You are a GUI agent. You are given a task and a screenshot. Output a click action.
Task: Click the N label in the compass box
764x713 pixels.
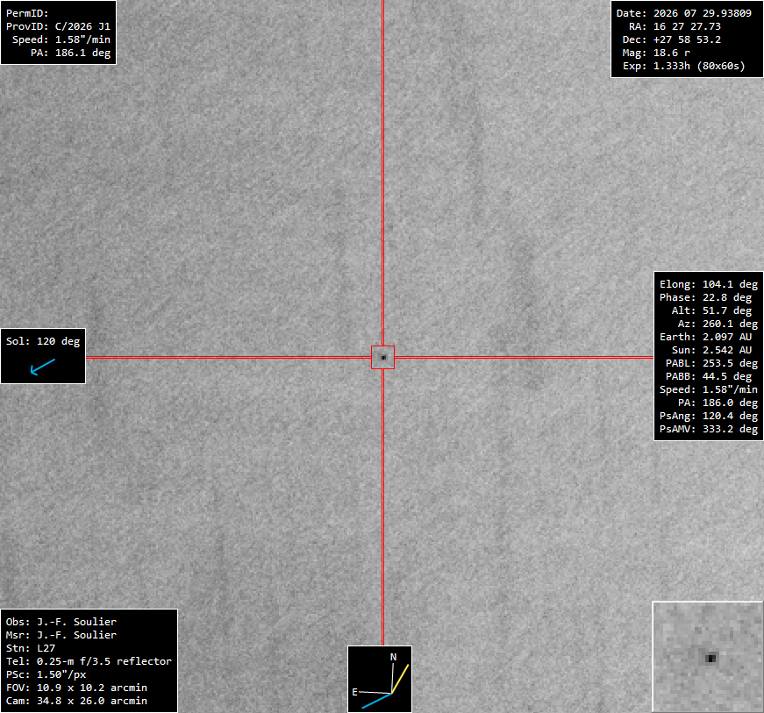coord(393,657)
